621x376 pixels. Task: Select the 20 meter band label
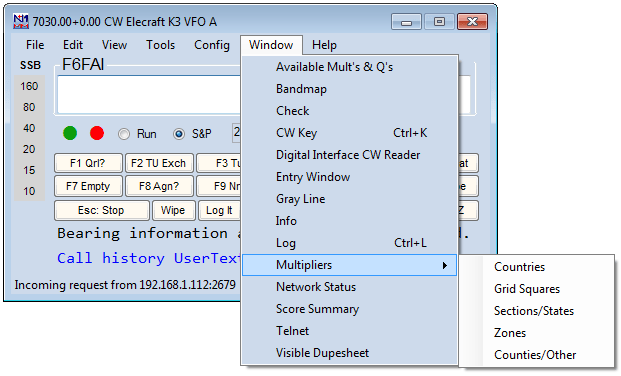click(x=29, y=149)
